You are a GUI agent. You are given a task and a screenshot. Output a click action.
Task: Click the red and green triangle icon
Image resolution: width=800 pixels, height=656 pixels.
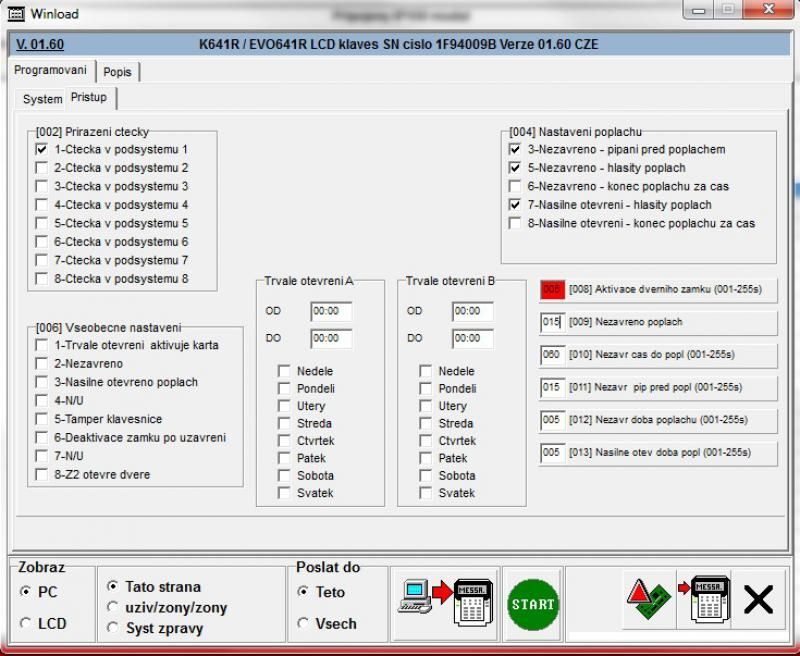pyautogui.click(x=646, y=602)
